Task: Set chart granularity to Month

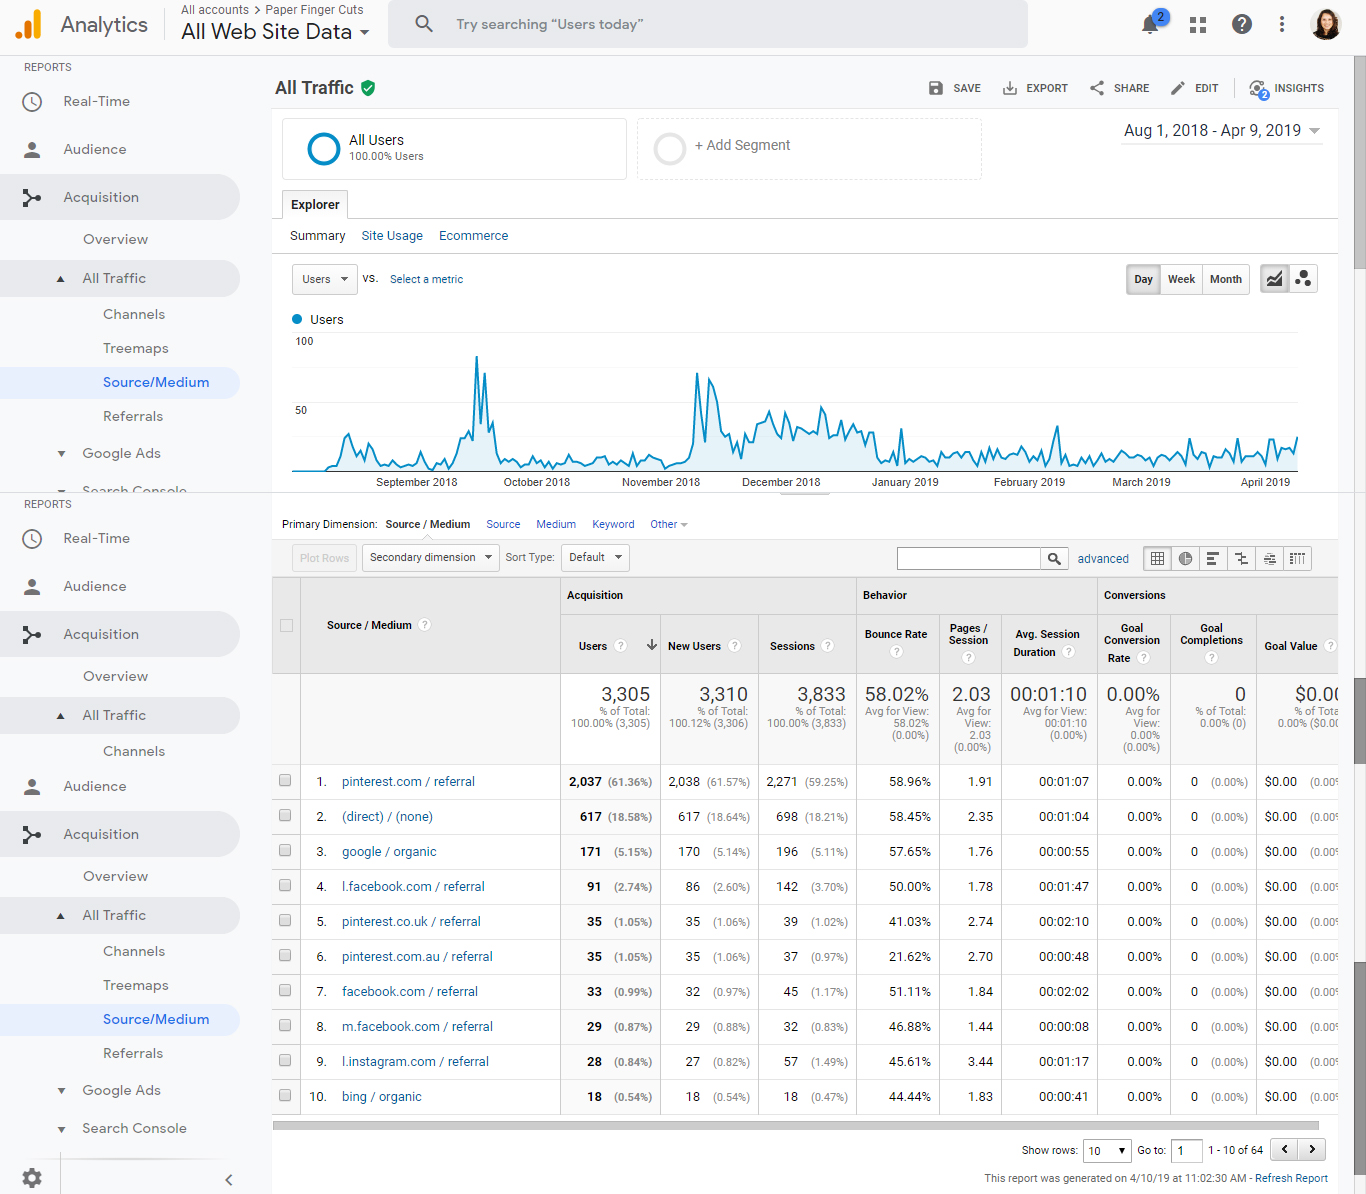Action: point(1226,279)
